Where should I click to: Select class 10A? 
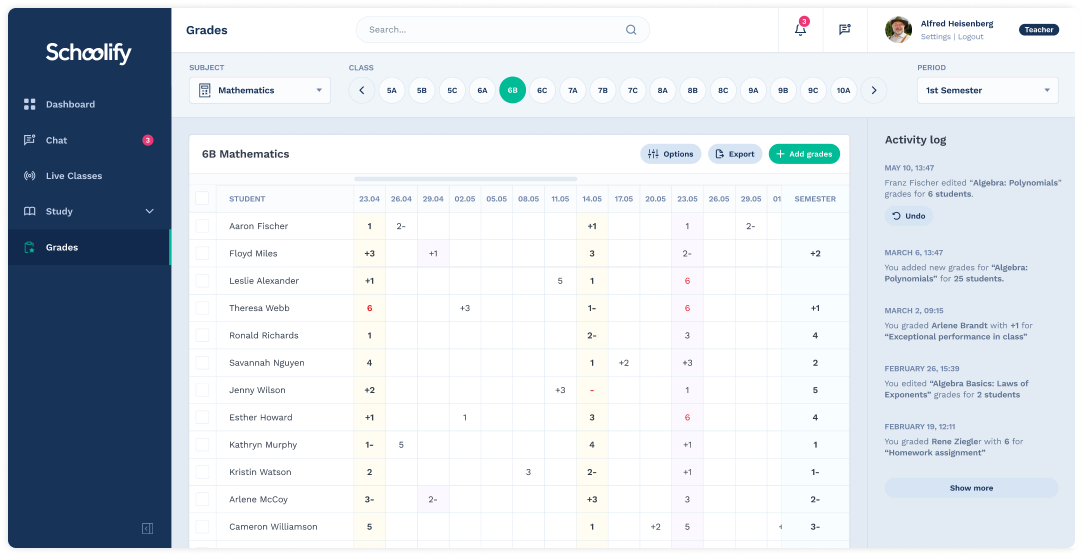(x=843, y=90)
